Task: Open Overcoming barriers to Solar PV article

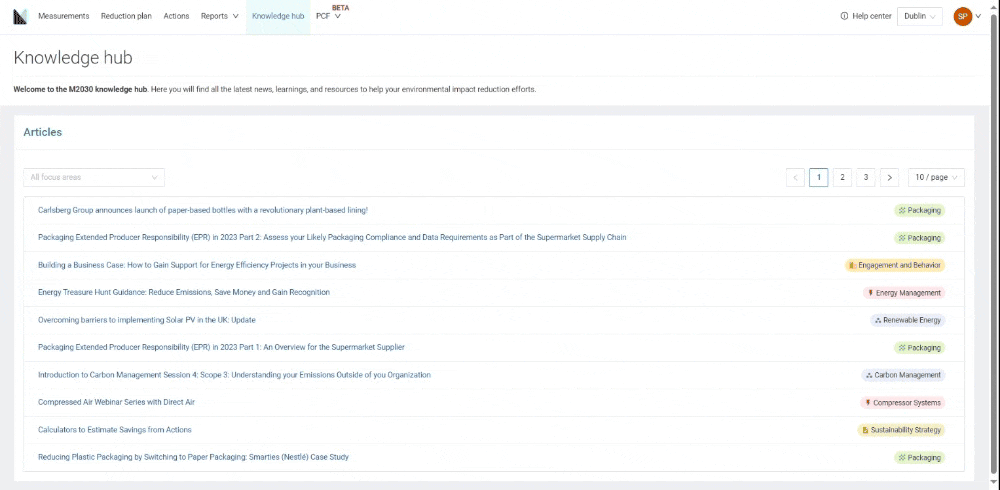Action: click(x=147, y=320)
